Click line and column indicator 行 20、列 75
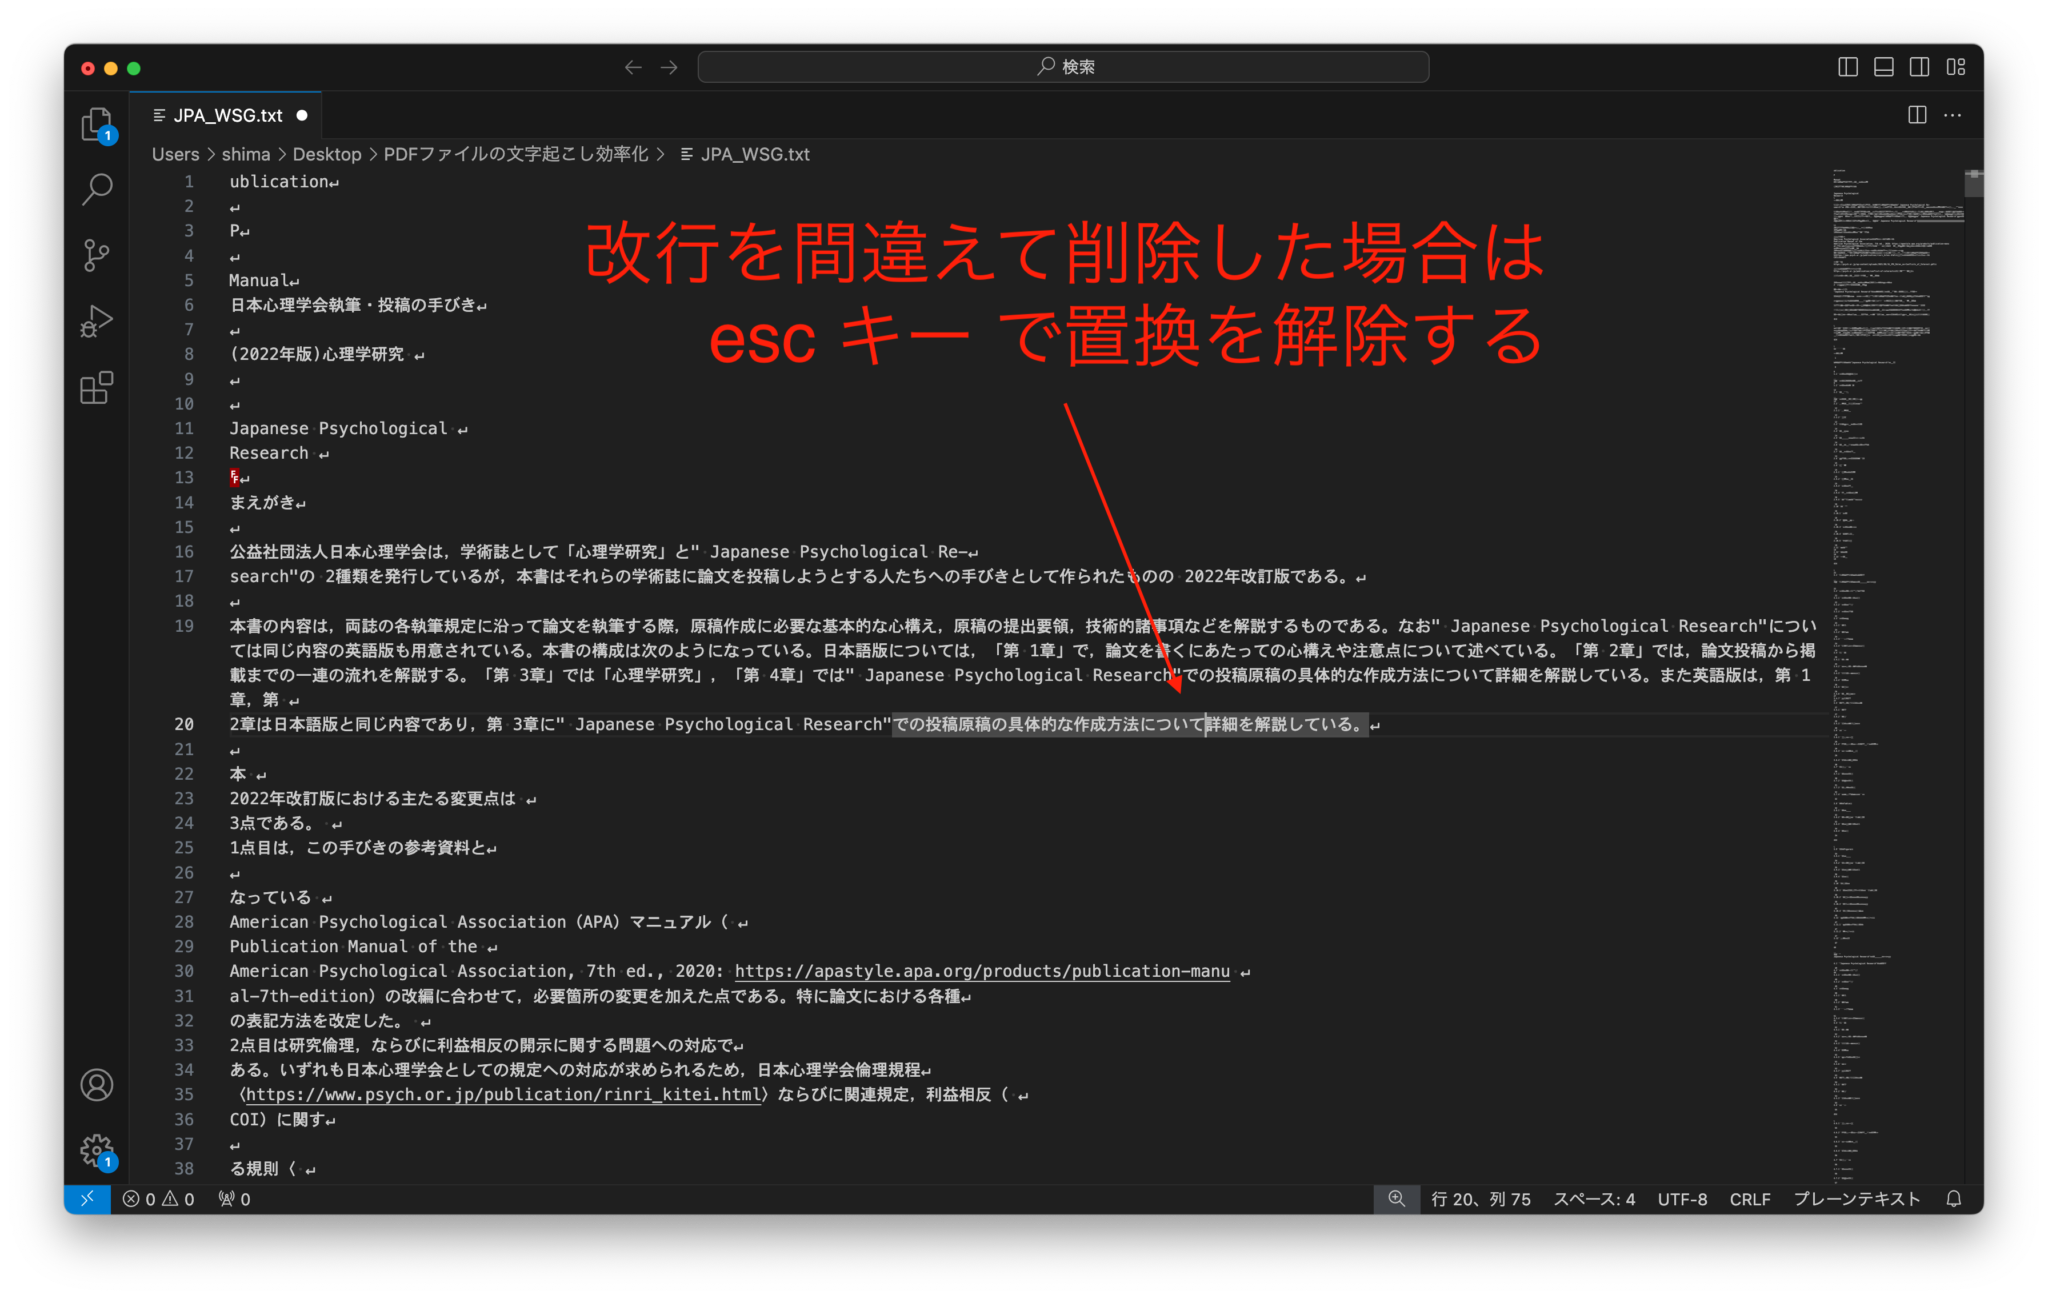Image resolution: width=2048 pixels, height=1299 pixels. tap(1480, 1199)
